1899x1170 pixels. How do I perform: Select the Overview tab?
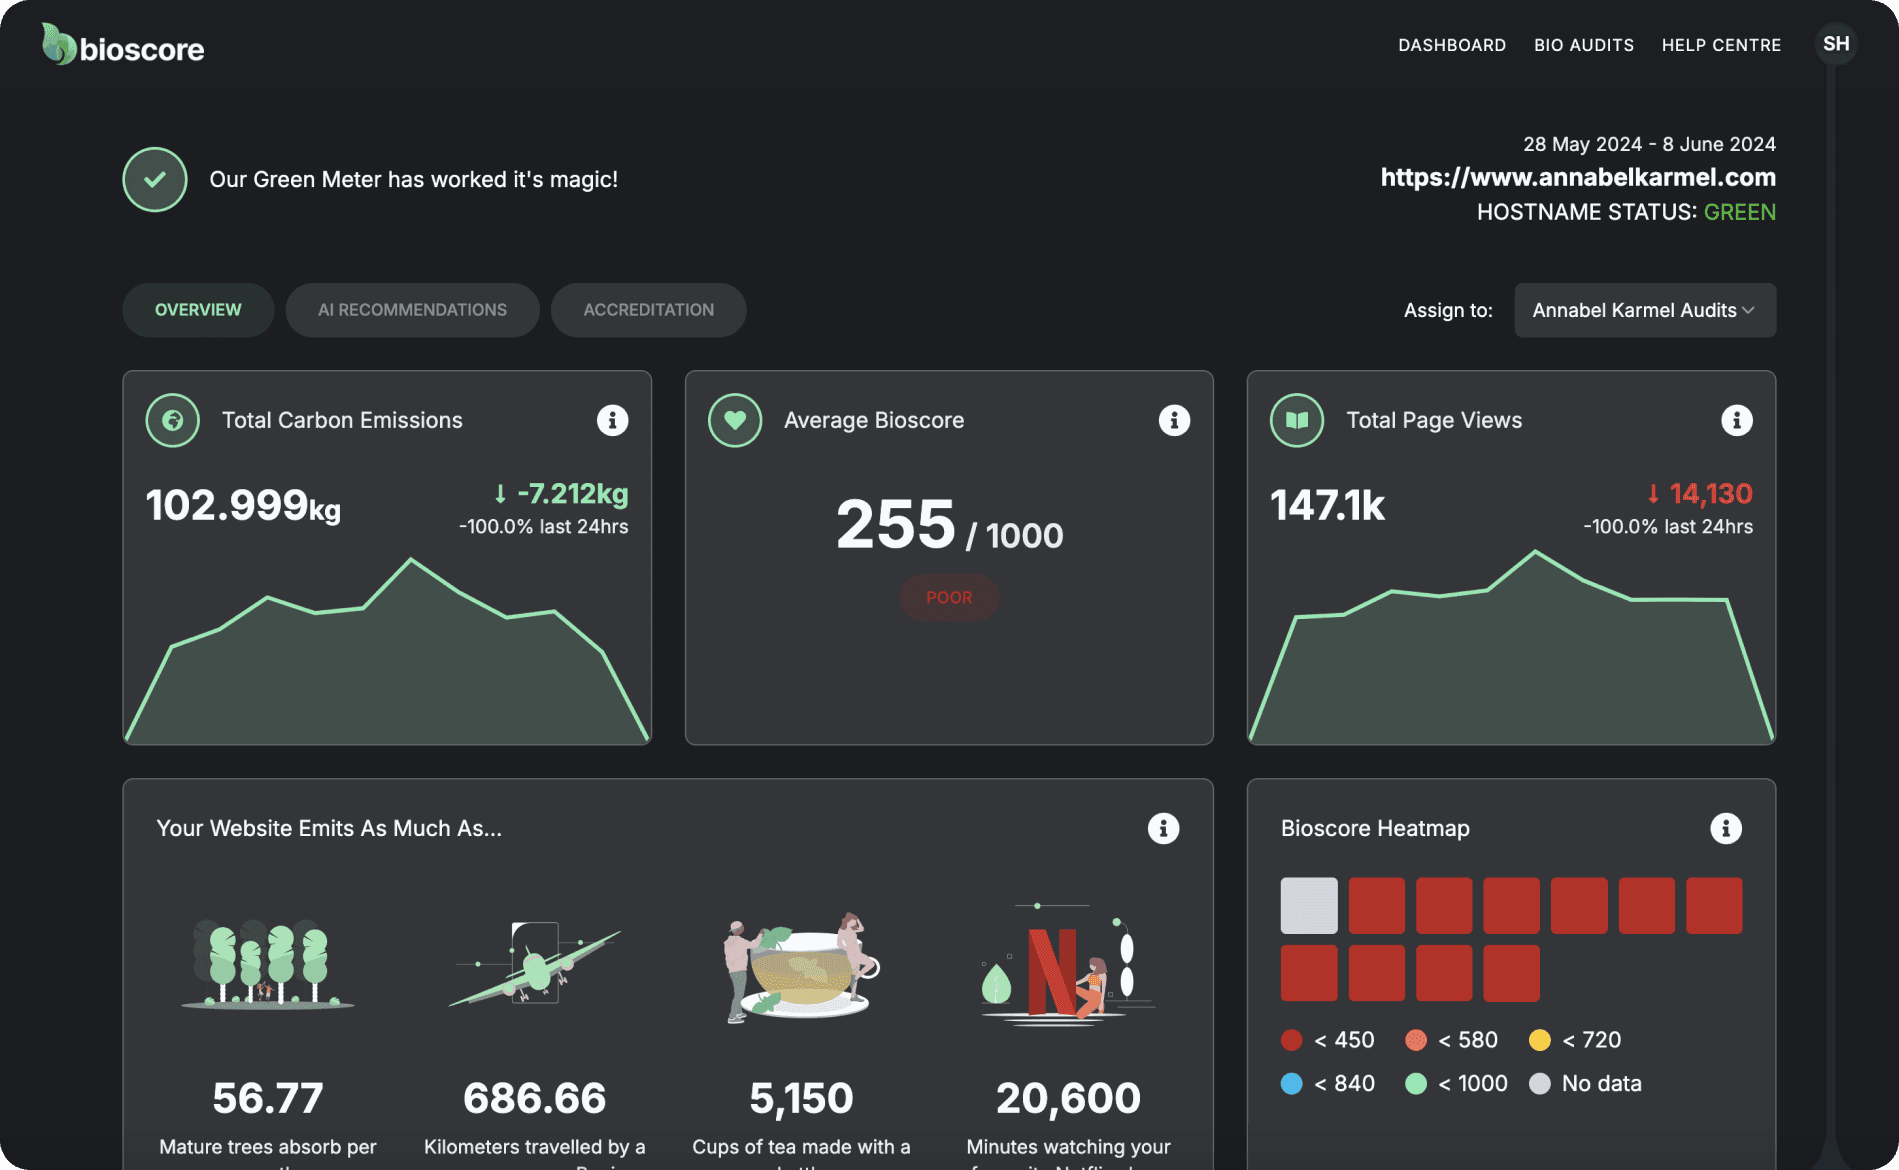[x=198, y=310]
